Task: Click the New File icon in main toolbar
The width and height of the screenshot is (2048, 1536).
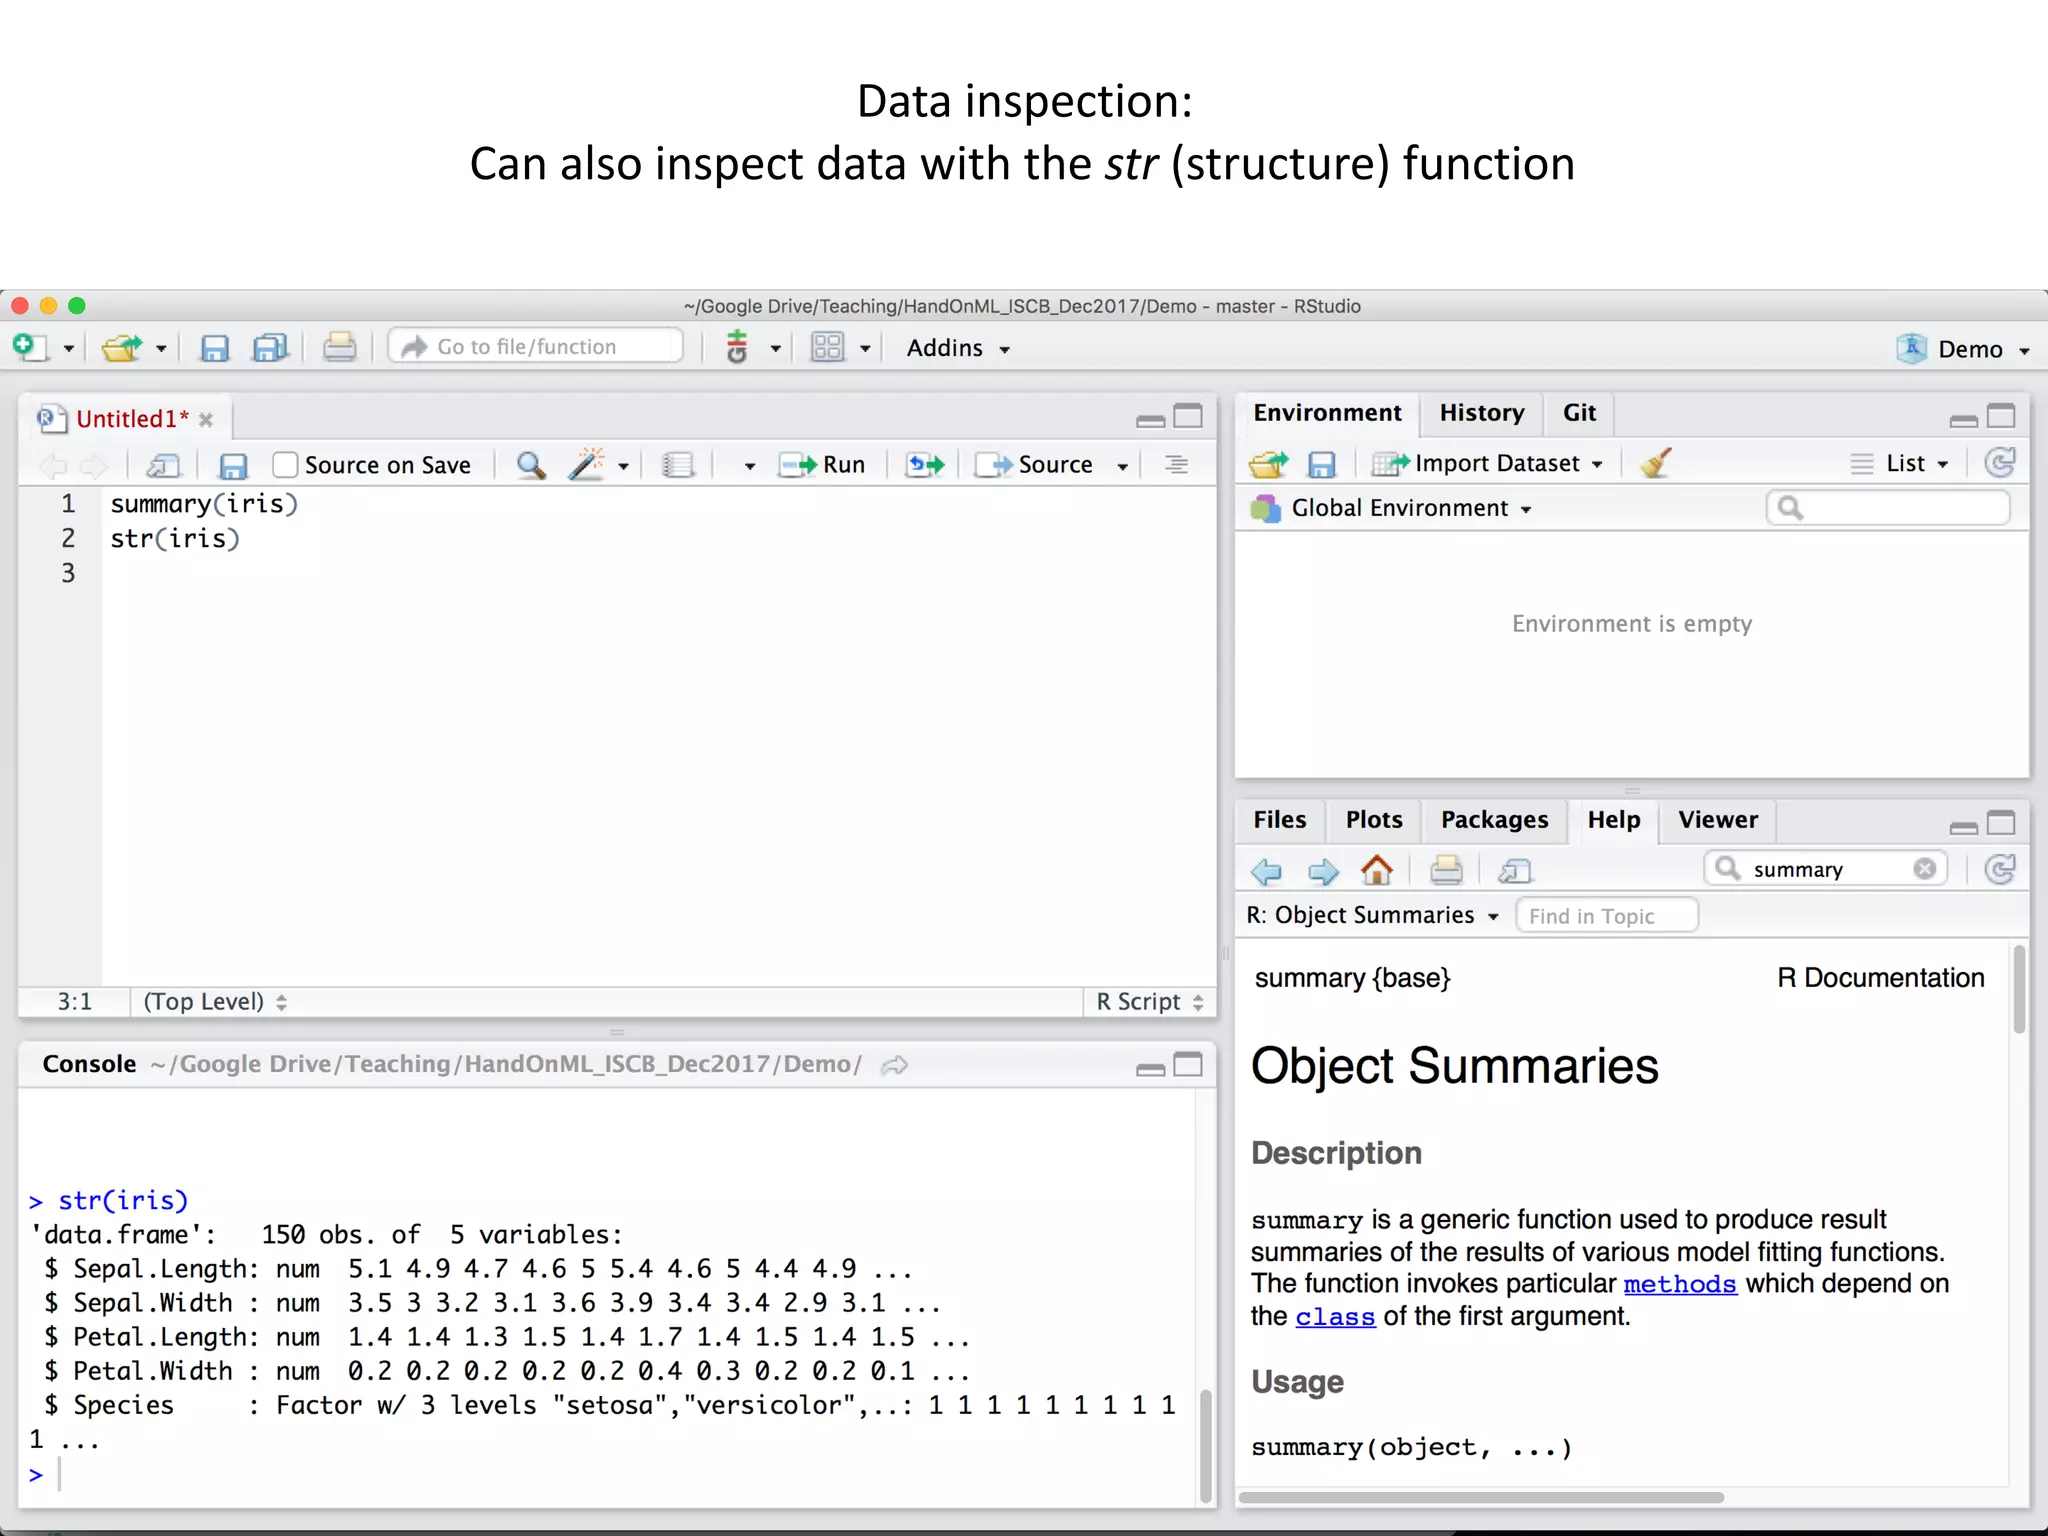Action: [30, 347]
